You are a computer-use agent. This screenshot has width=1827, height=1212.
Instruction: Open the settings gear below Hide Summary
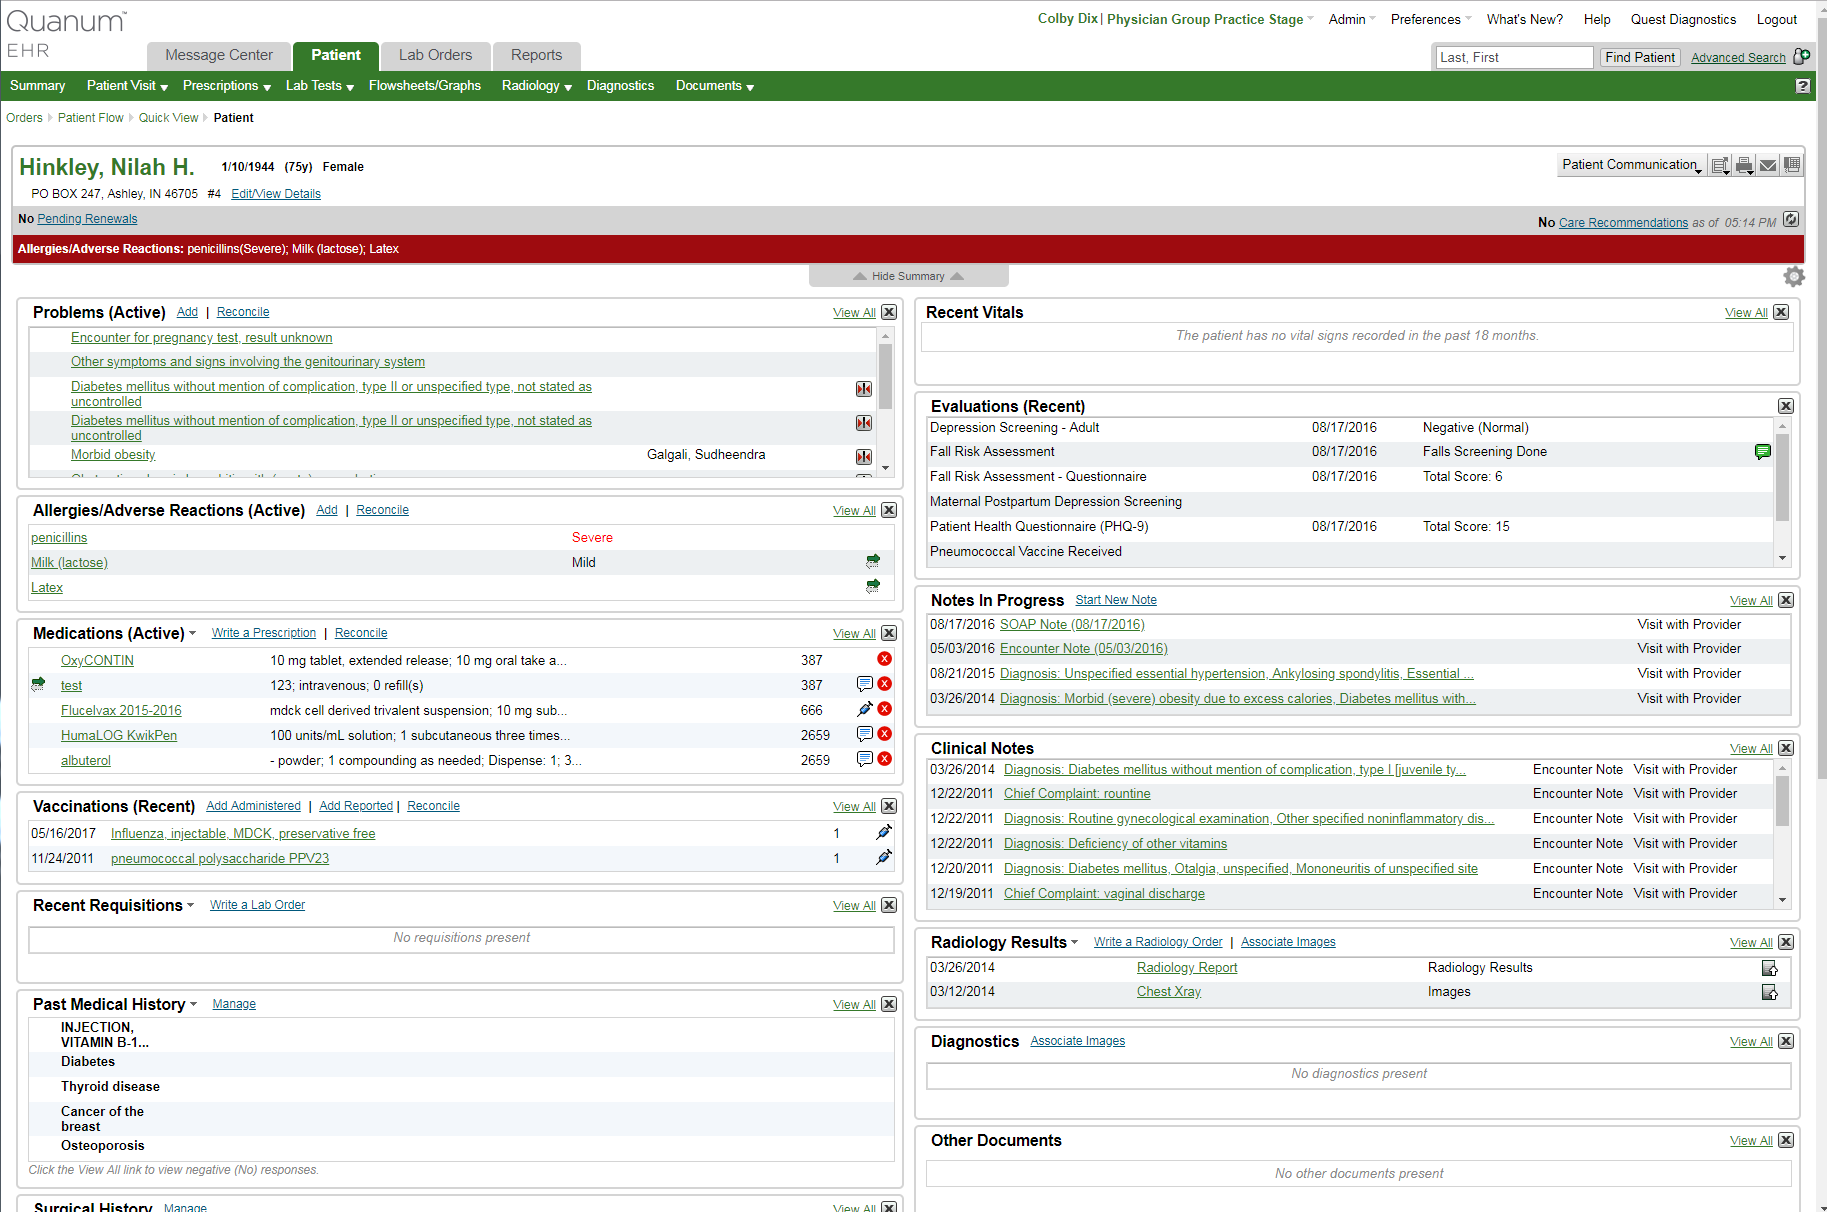click(1794, 276)
